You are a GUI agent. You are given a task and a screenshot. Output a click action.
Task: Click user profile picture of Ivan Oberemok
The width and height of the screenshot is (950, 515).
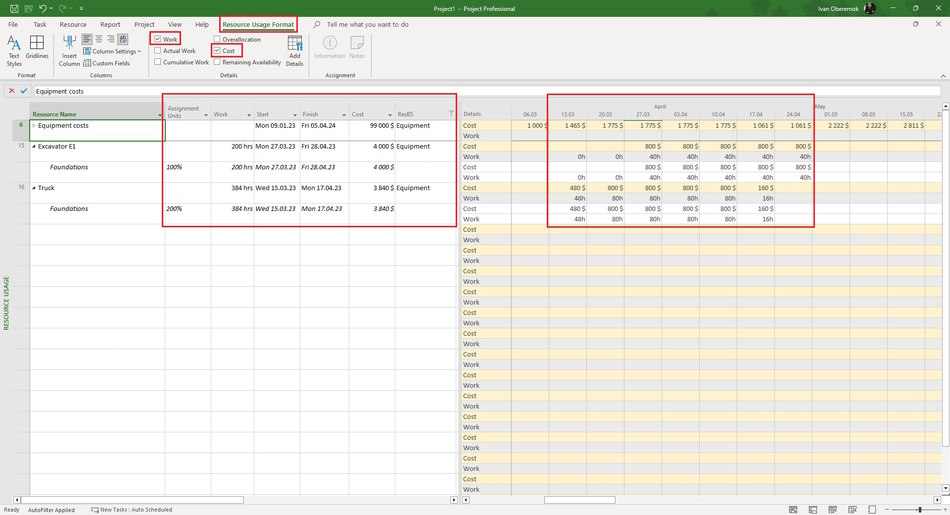point(869,8)
